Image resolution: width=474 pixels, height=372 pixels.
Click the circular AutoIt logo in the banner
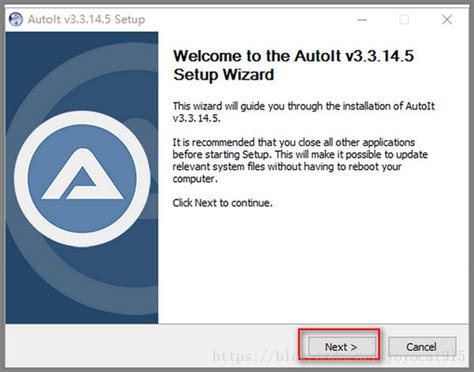click(x=82, y=179)
